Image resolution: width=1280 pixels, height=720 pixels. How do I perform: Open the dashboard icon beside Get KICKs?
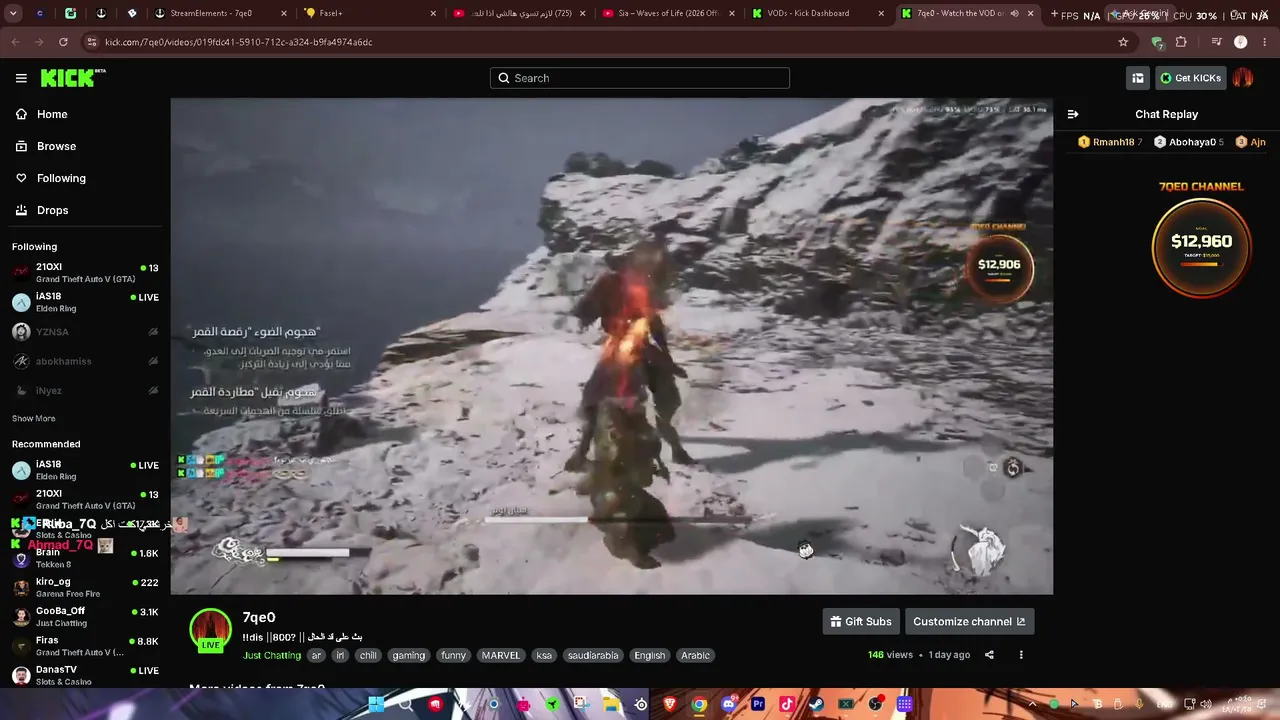(1137, 78)
